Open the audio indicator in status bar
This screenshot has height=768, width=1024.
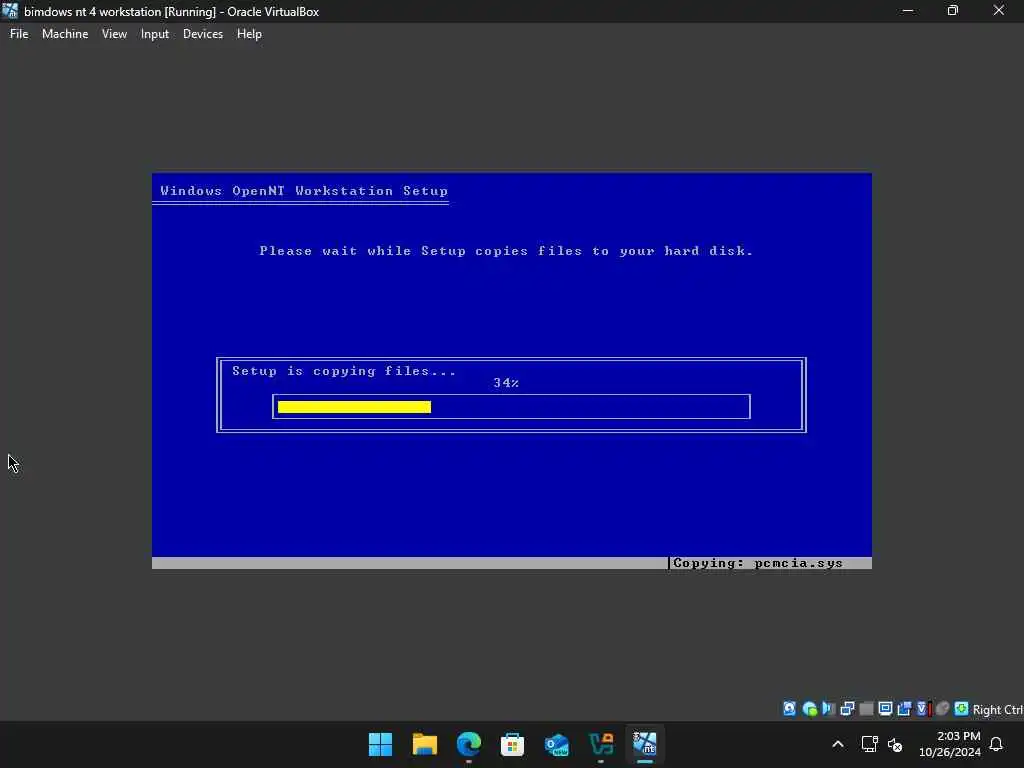[x=829, y=709]
